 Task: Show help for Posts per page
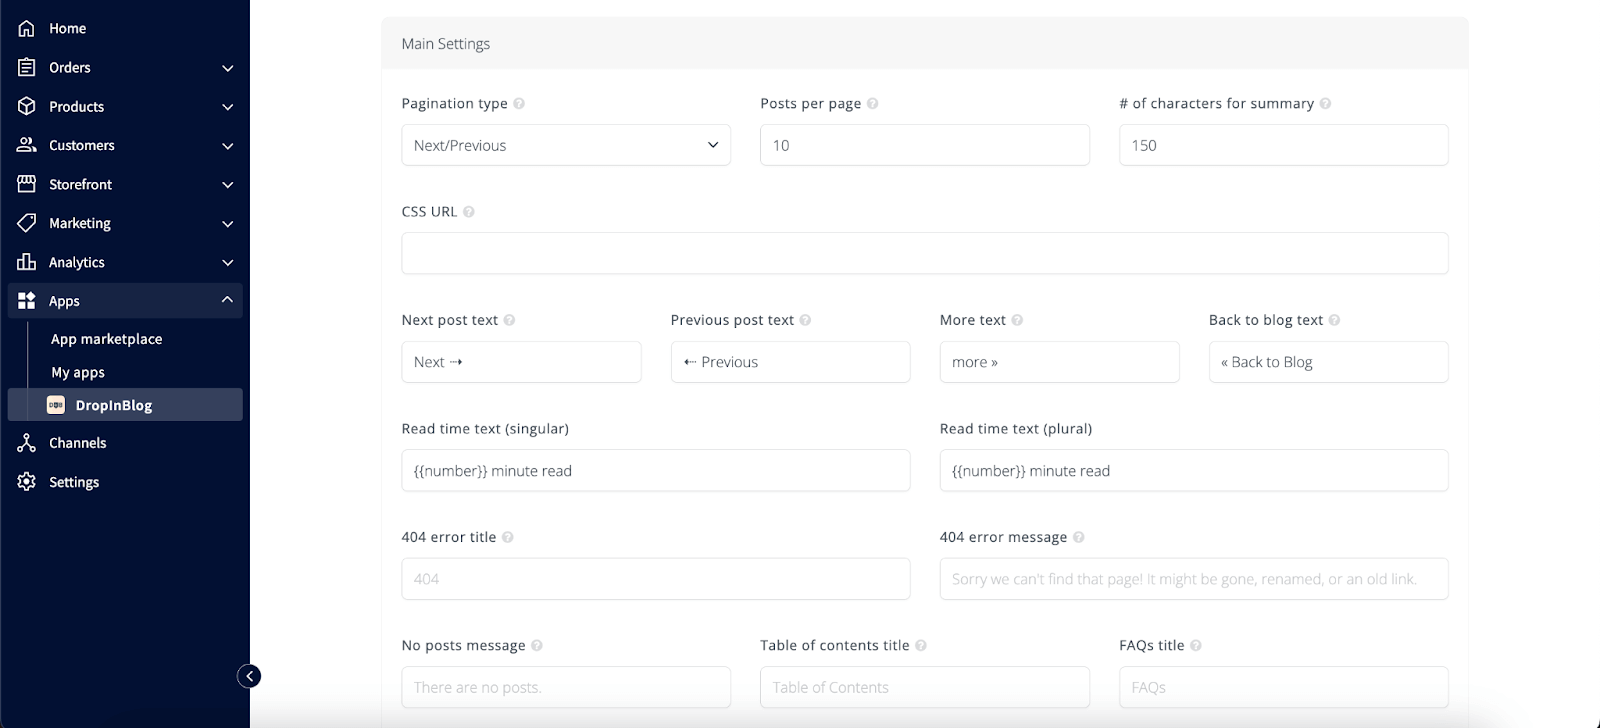(x=872, y=104)
